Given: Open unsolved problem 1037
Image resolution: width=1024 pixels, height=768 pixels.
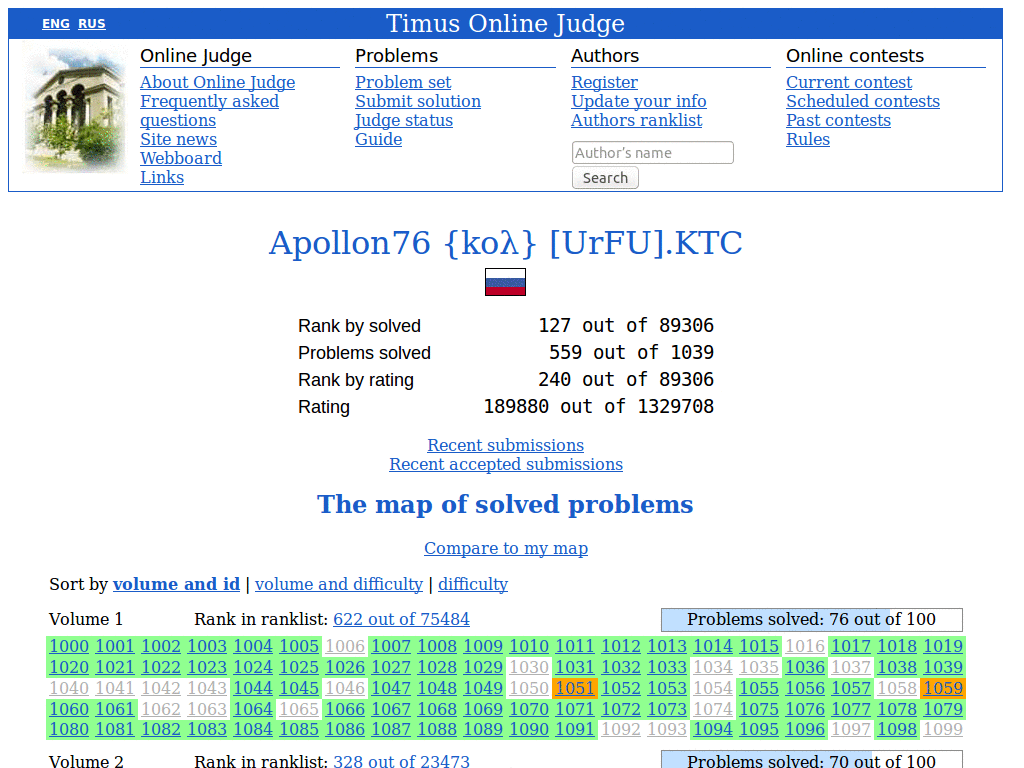Looking at the screenshot, I should (851, 667).
